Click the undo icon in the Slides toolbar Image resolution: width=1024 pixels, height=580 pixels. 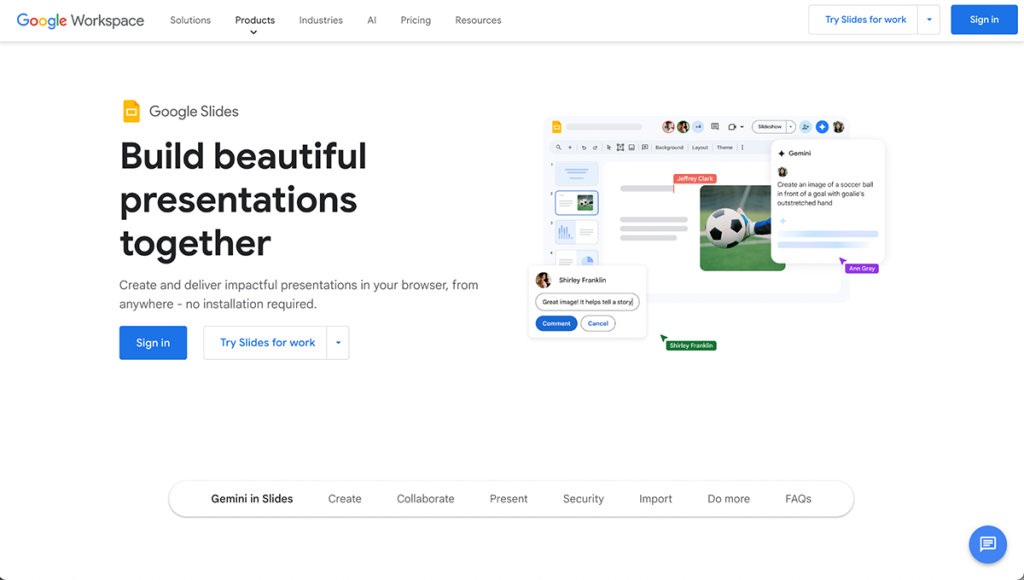(584, 145)
